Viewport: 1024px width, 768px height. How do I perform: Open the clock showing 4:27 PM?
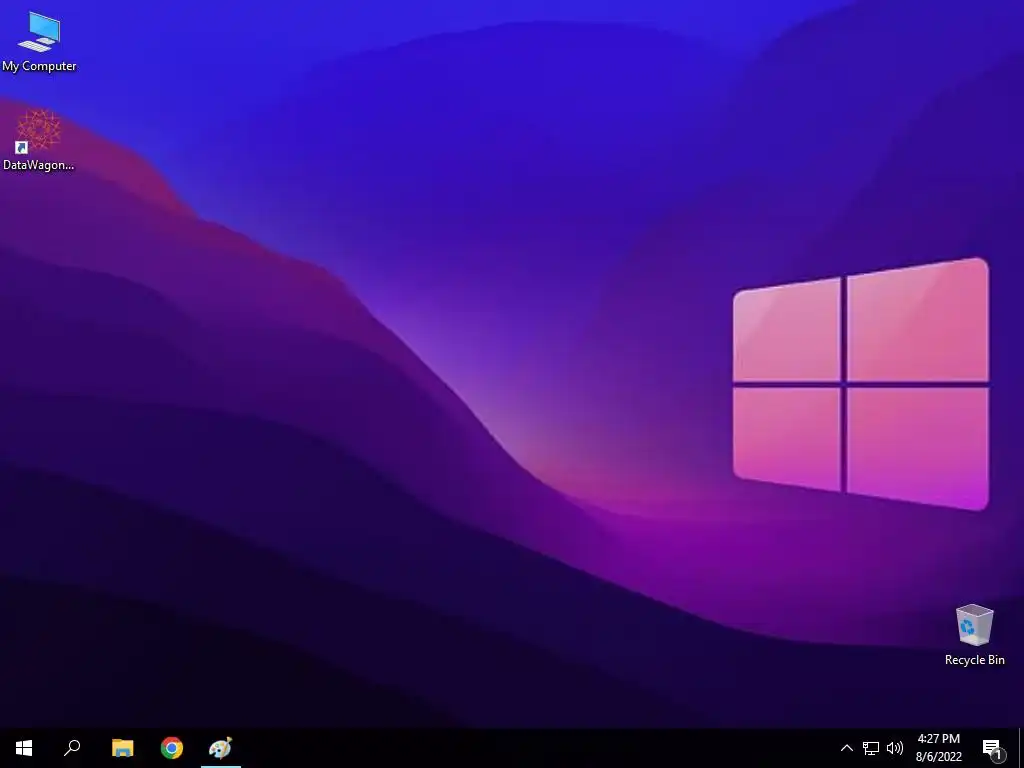(x=938, y=748)
